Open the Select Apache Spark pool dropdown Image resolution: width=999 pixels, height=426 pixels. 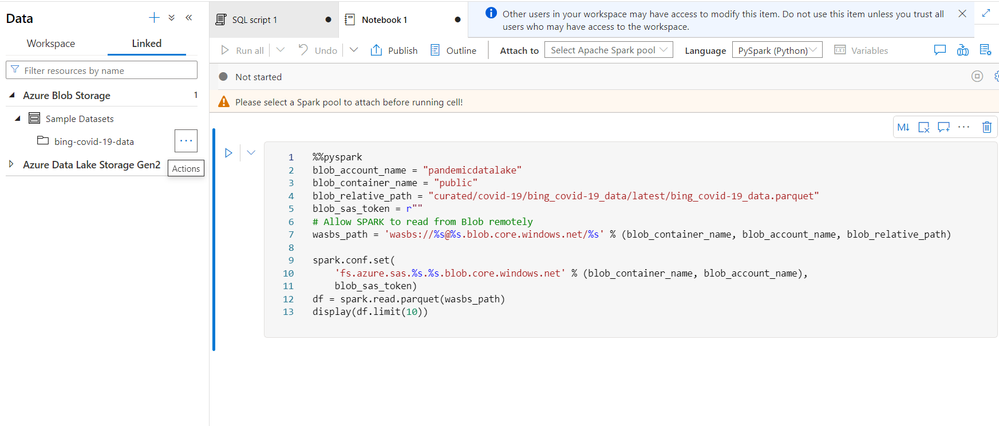point(608,50)
